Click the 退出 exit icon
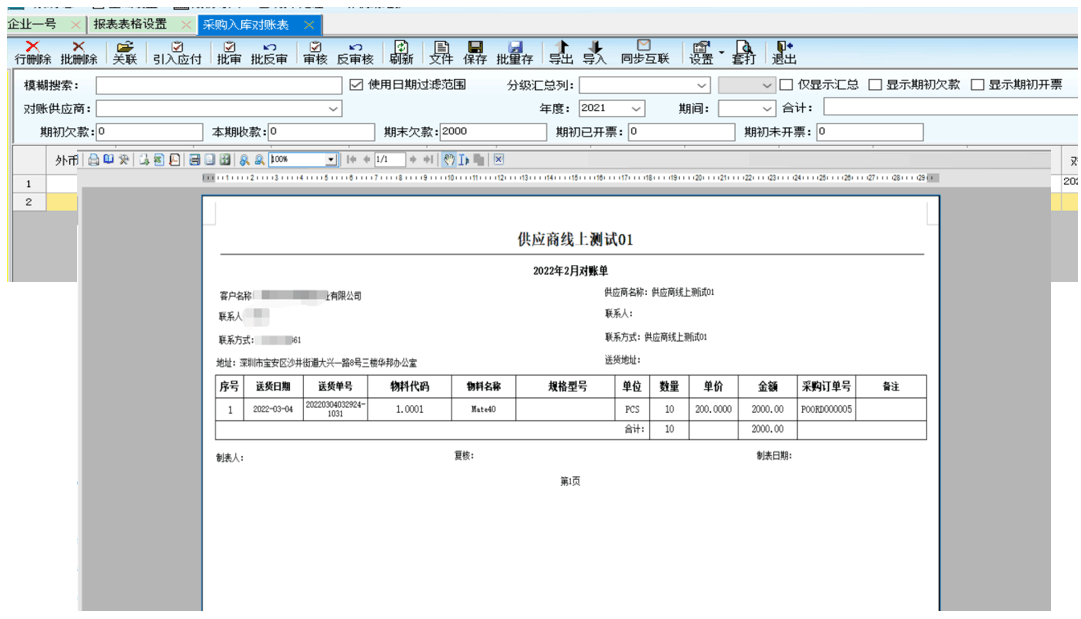1081x619 pixels. click(784, 52)
